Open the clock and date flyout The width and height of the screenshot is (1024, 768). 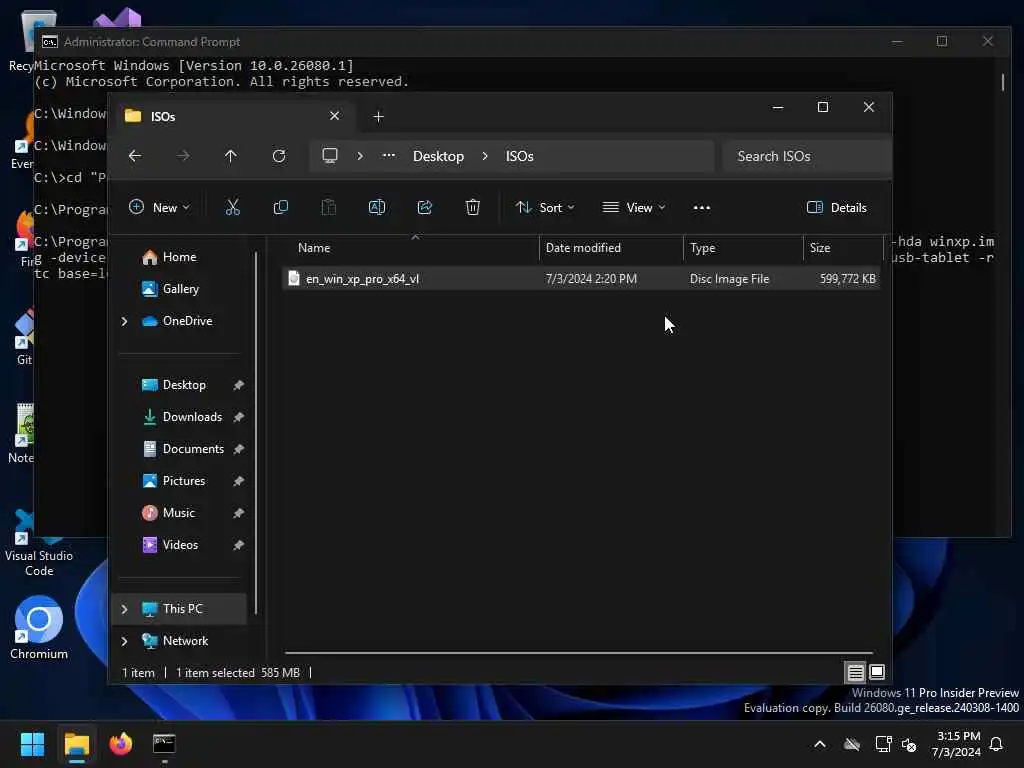[957, 744]
